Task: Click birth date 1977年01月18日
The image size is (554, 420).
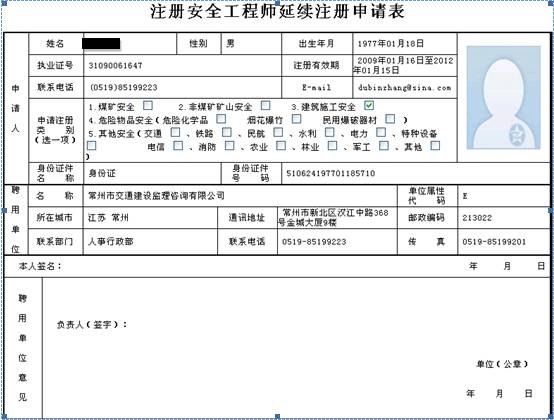Action: pyautogui.click(x=391, y=43)
